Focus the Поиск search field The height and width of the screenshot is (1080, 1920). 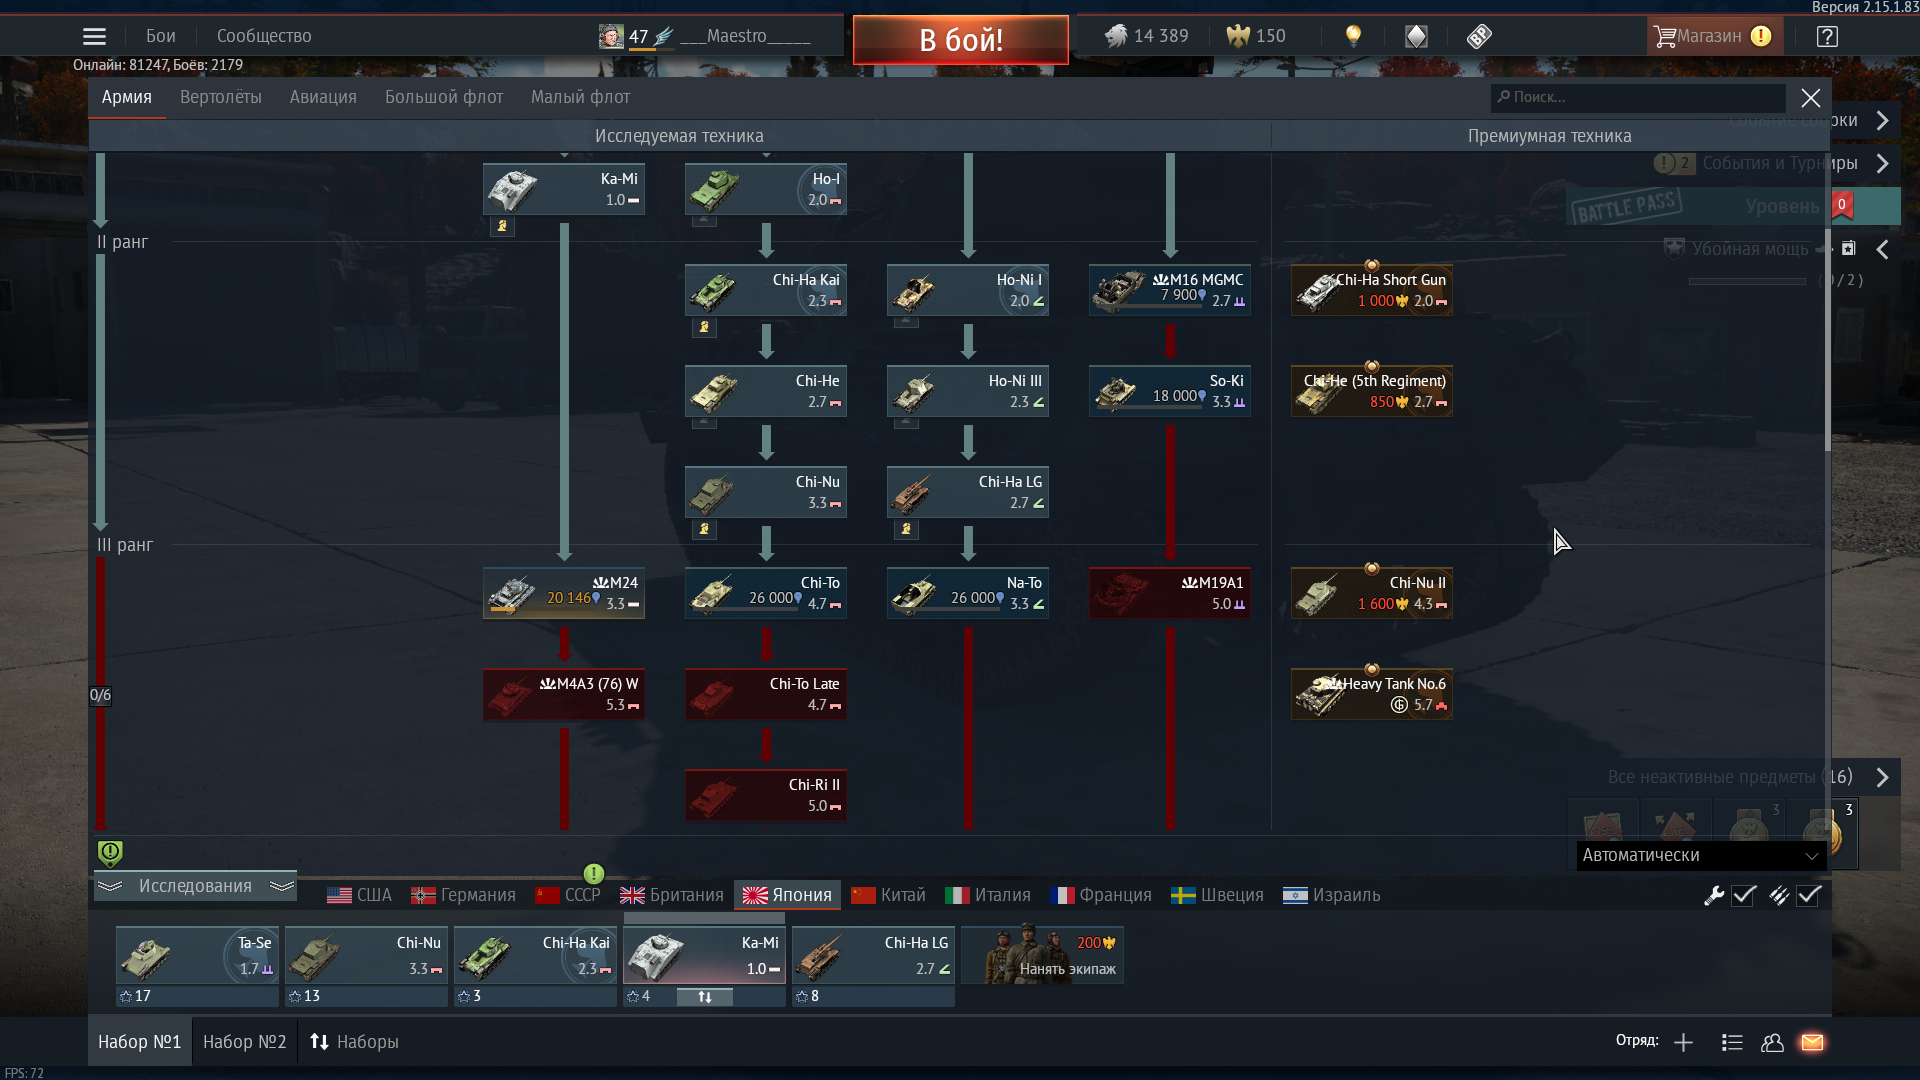(1638, 97)
